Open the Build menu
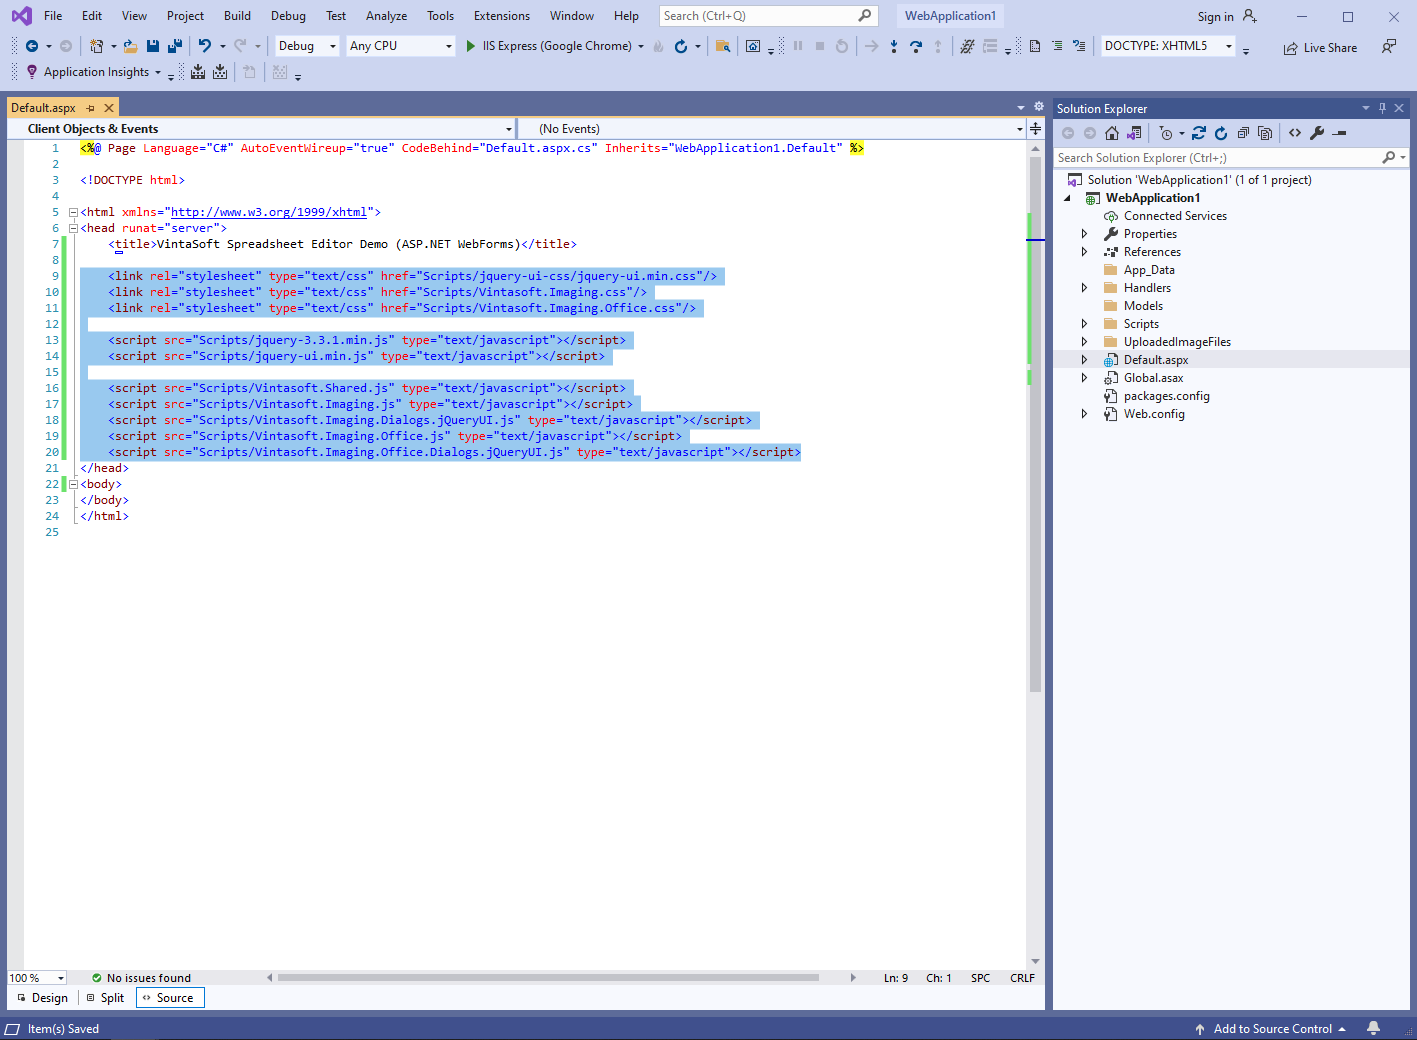The width and height of the screenshot is (1417, 1040). pyautogui.click(x=237, y=16)
